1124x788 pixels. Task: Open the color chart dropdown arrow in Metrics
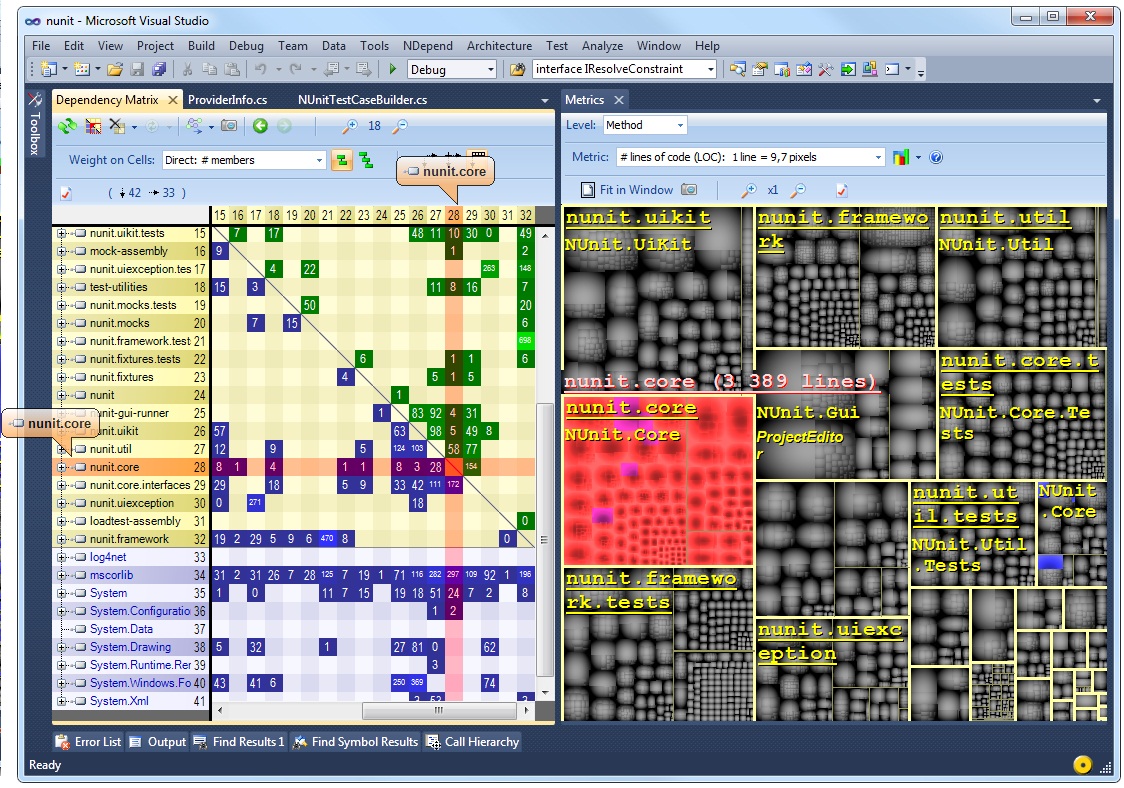[918, 157]
